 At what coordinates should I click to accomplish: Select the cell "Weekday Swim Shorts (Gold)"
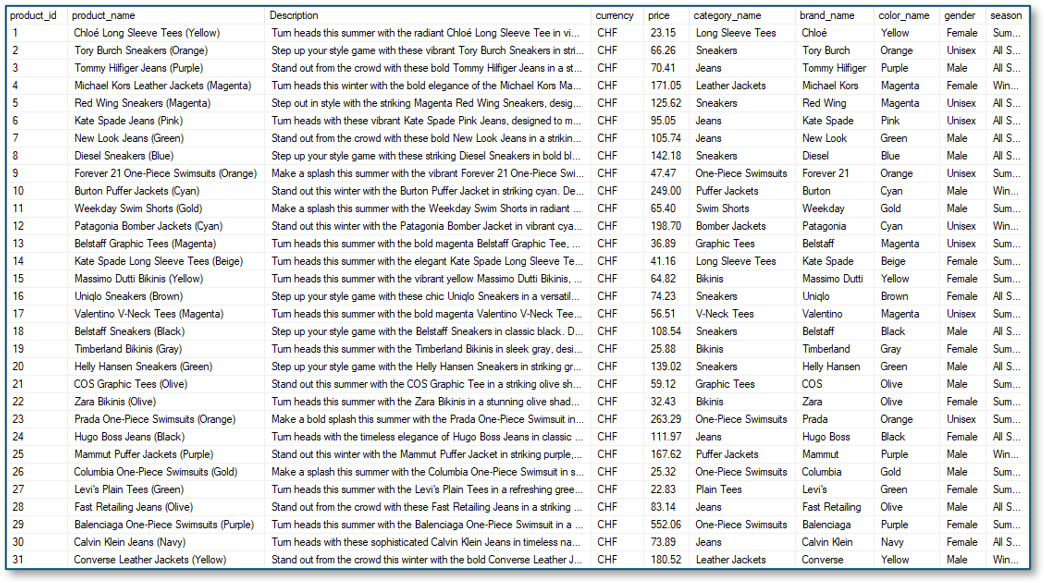[138, 208]
